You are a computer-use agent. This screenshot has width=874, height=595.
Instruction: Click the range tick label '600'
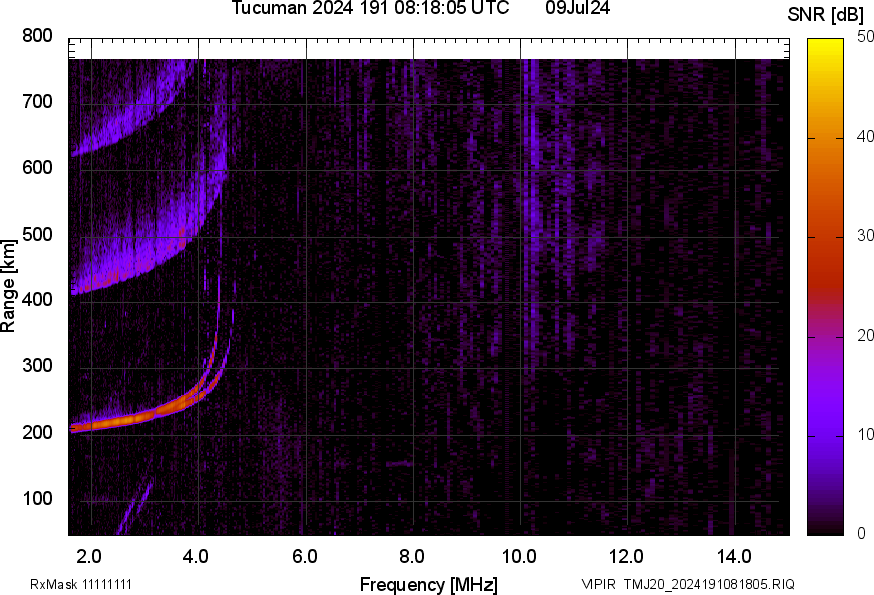tap(37, 168)
